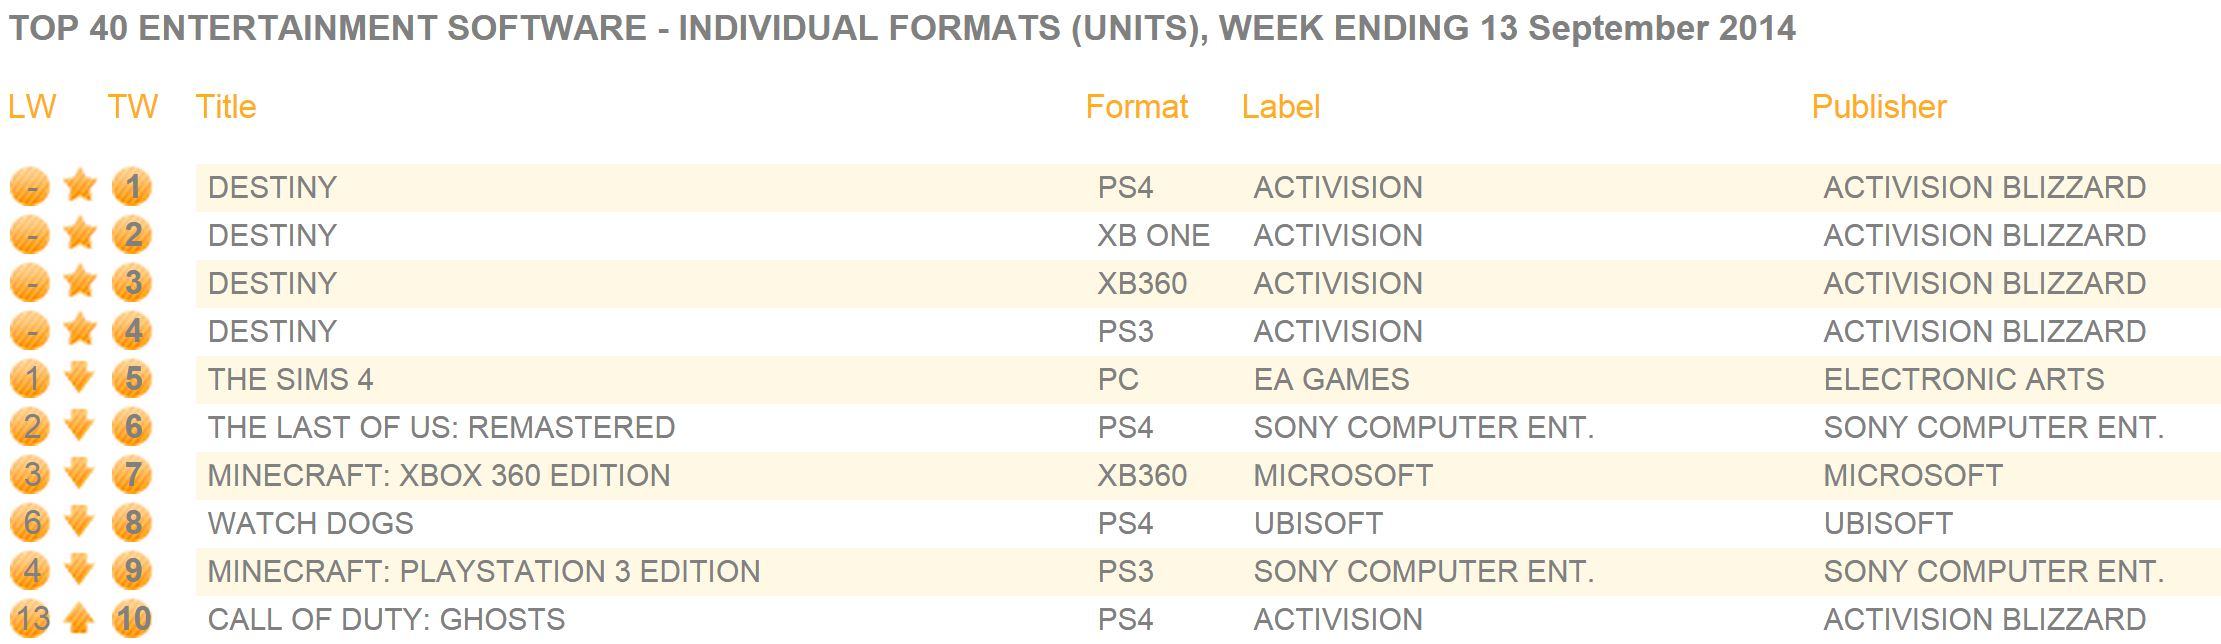This screenshot has width=2221, height=644.
Task: Click the rank 1 badge icon
Action: click(132, 187)
